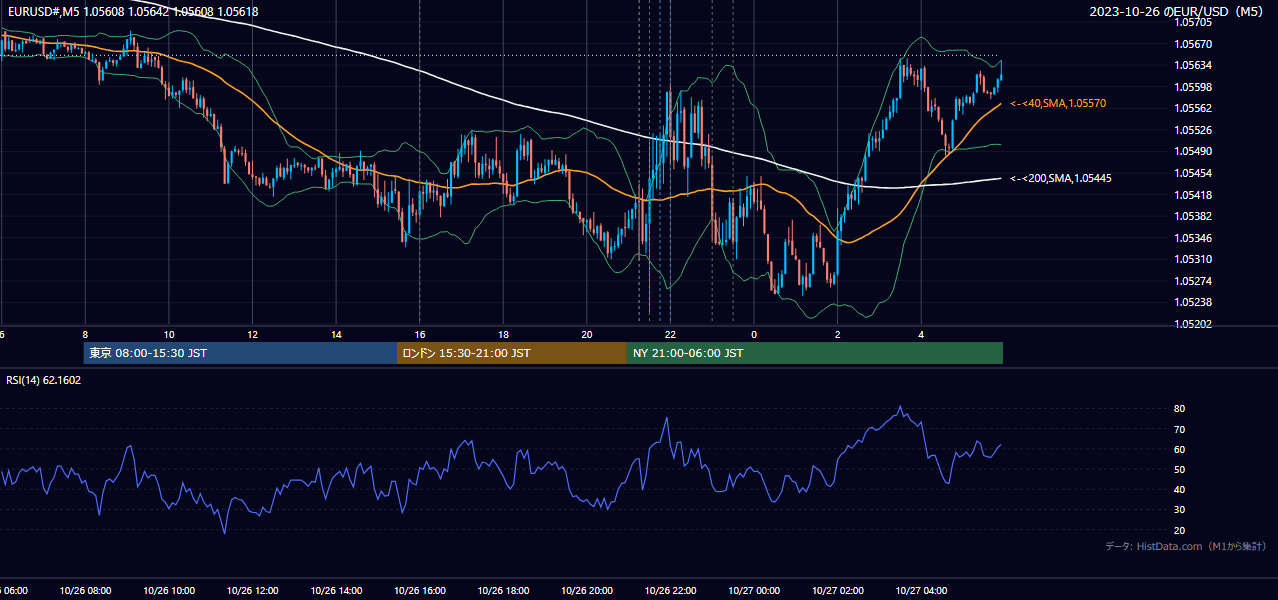Click the 10/26 18:00 date axis label

pos(503,591)
